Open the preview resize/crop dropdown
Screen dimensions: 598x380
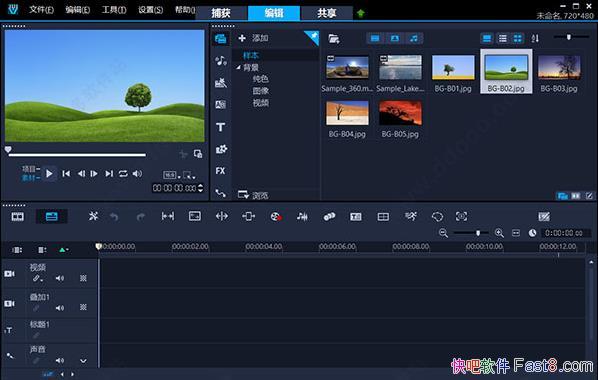tap(189, 175)
